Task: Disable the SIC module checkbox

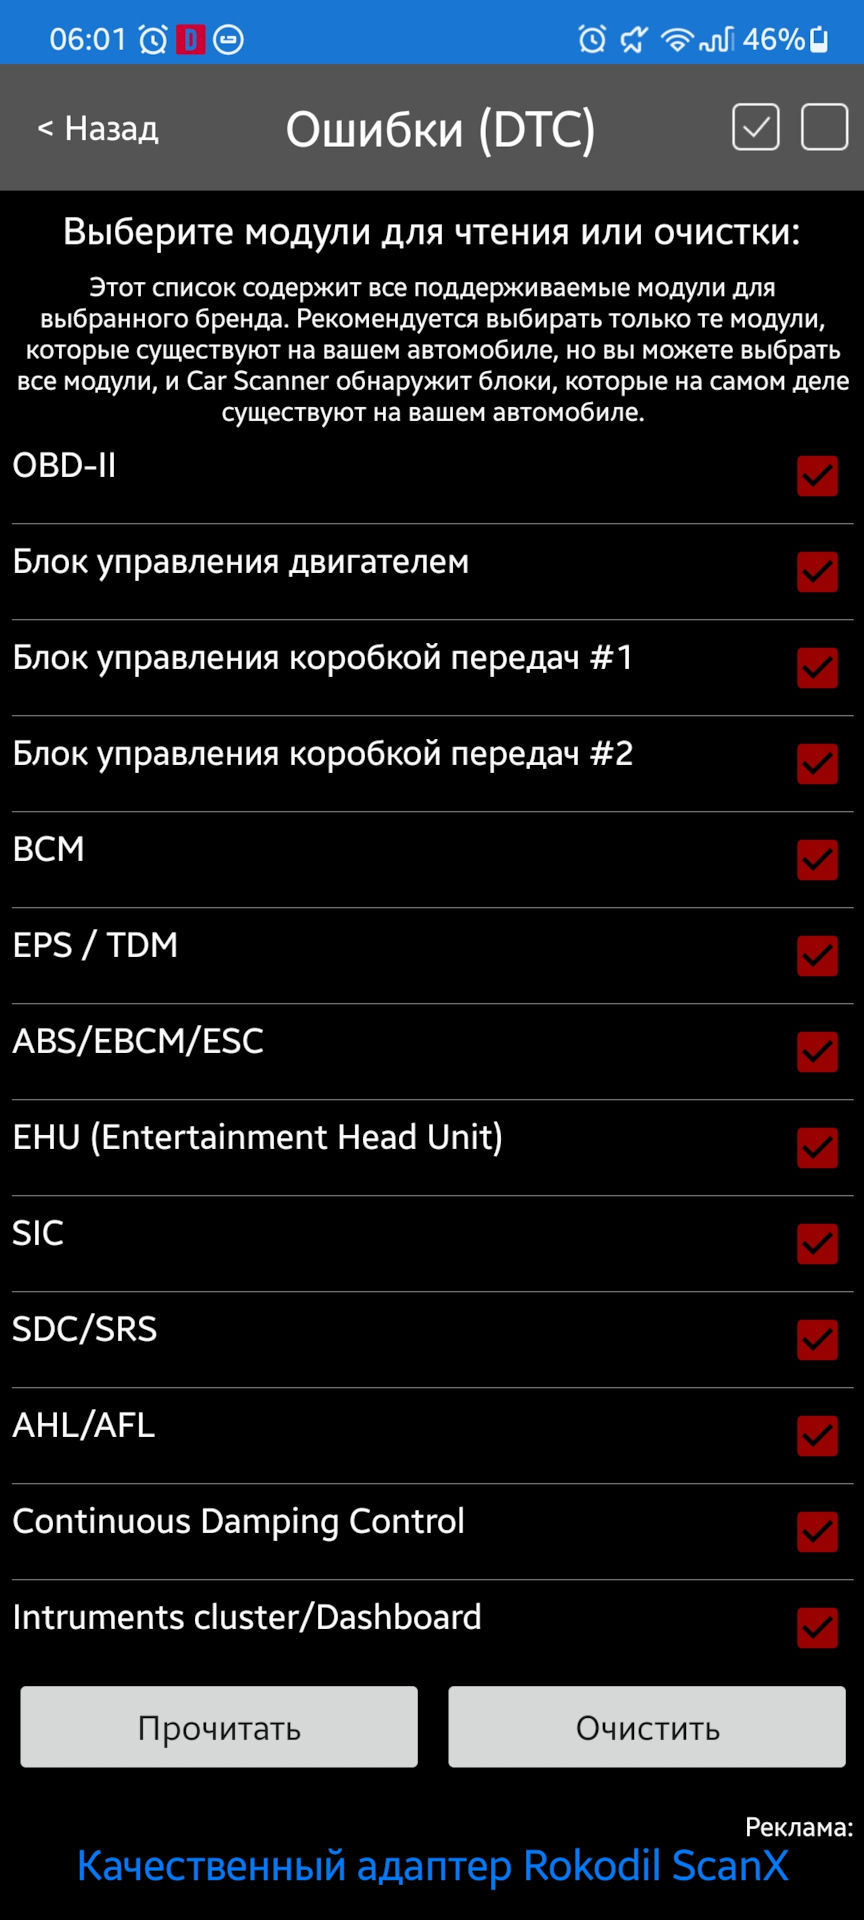Action: (817, 1244)
